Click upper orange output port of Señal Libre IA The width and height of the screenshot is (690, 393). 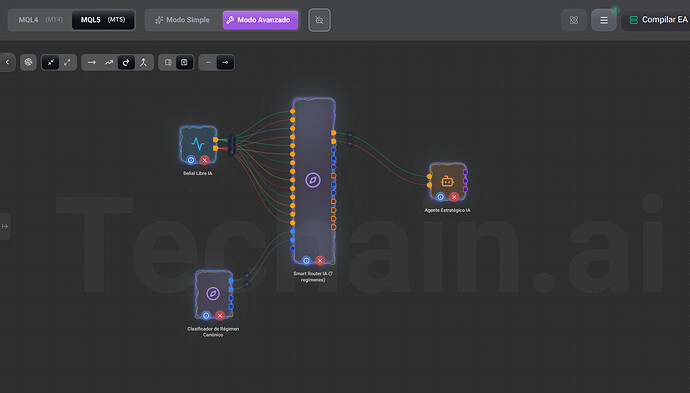216,140
